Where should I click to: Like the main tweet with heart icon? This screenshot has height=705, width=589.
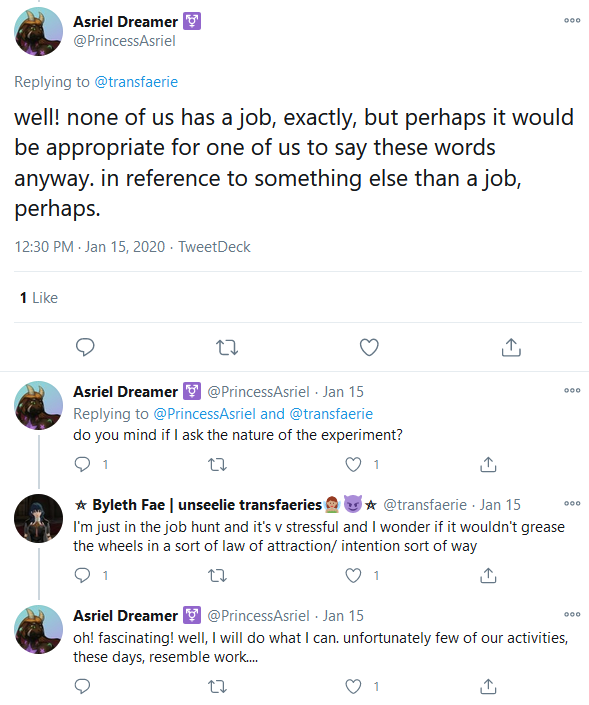[x=369, y=347]
